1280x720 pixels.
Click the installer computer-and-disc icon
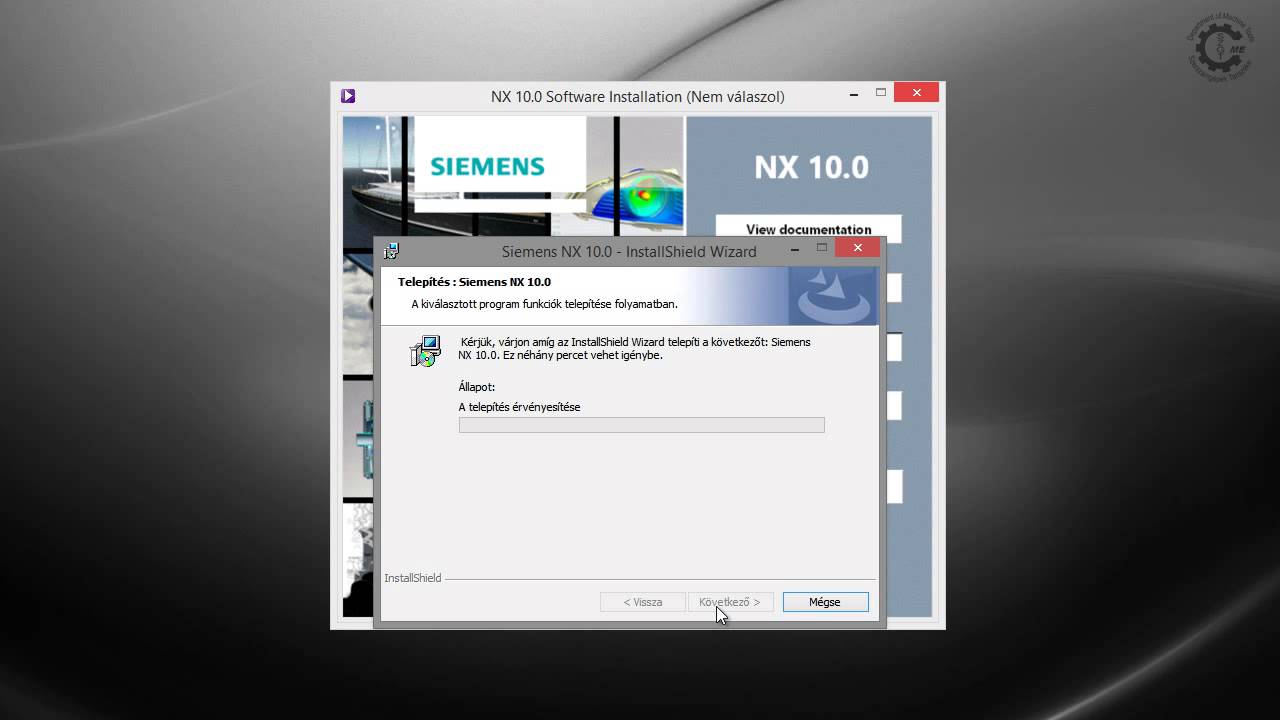[426, 351]
